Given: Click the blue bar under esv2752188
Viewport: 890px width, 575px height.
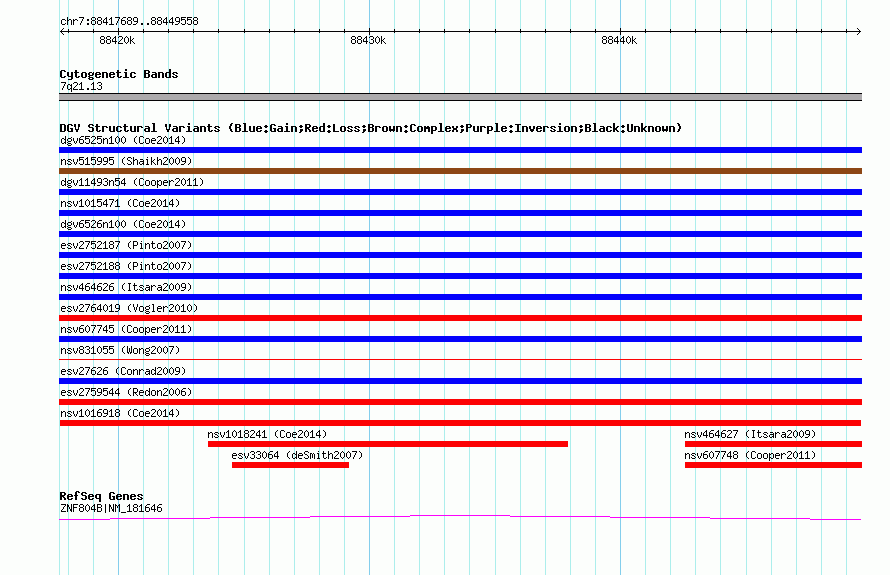Looking at the screenshot, I should click(x=460, y=276).
